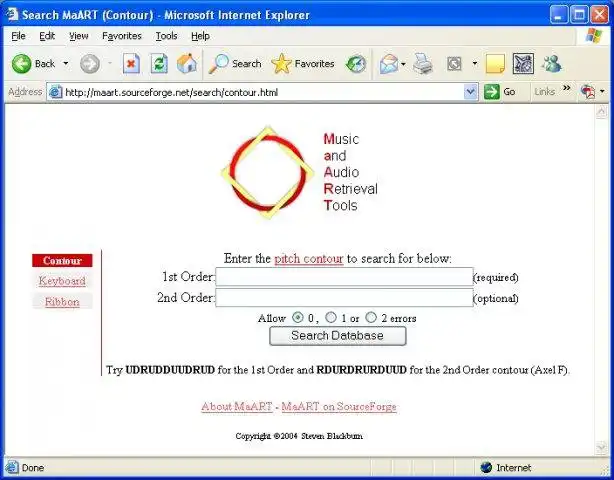Select the 1 error radio button
614x480 pixels.
pos(331,318)
